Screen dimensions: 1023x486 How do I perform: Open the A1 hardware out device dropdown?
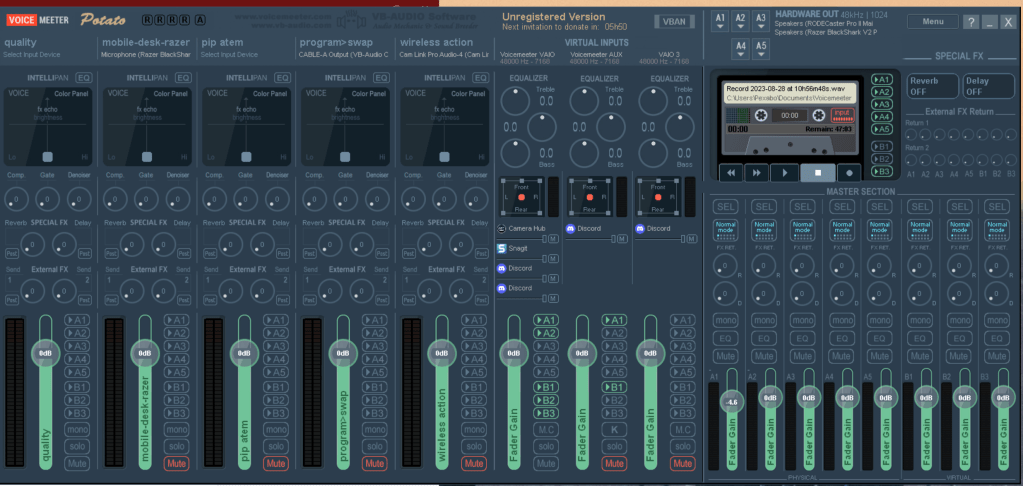tap(720, 21)
